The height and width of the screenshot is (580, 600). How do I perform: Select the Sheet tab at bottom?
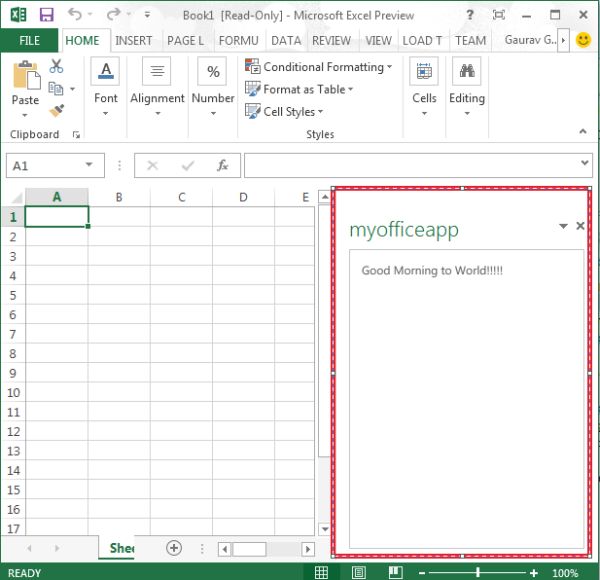(x=118, y=548)
